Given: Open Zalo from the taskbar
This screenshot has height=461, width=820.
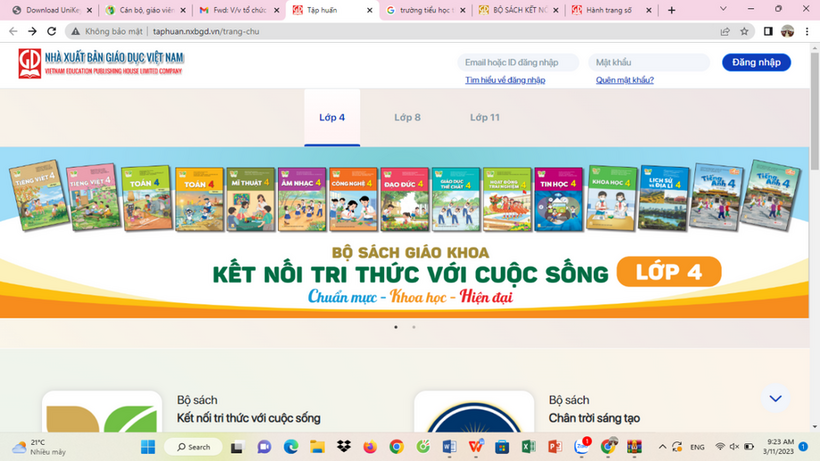Looking at the screenshot, I should 582,447.
